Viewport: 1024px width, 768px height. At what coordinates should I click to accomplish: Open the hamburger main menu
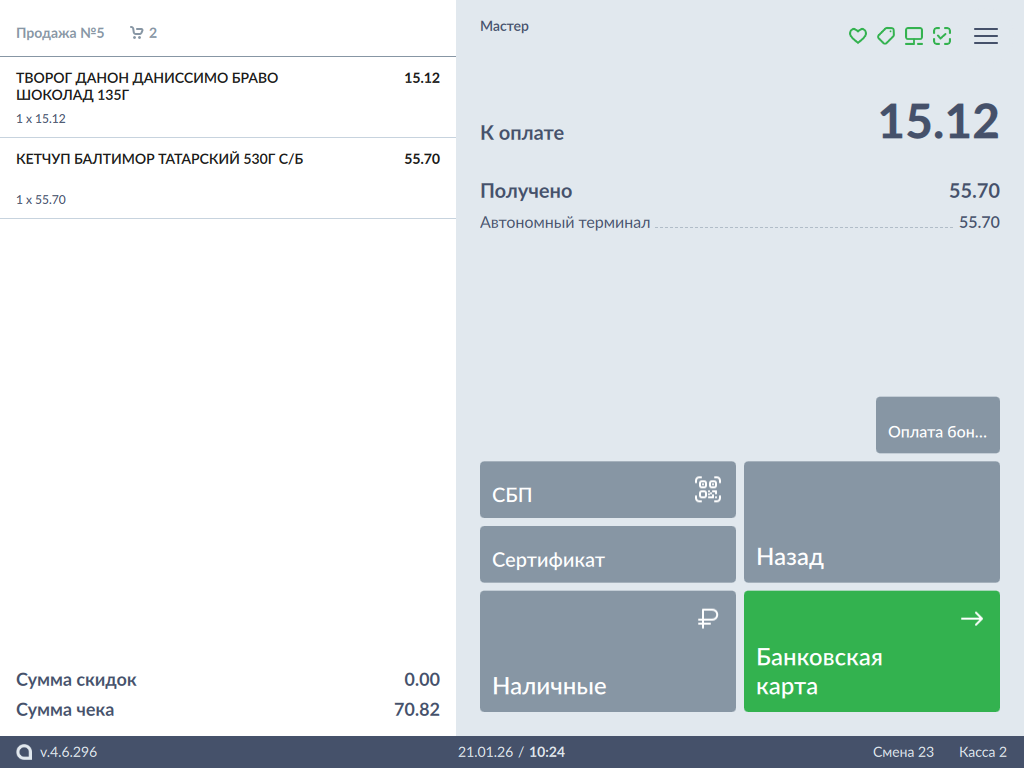click(985, 36)
